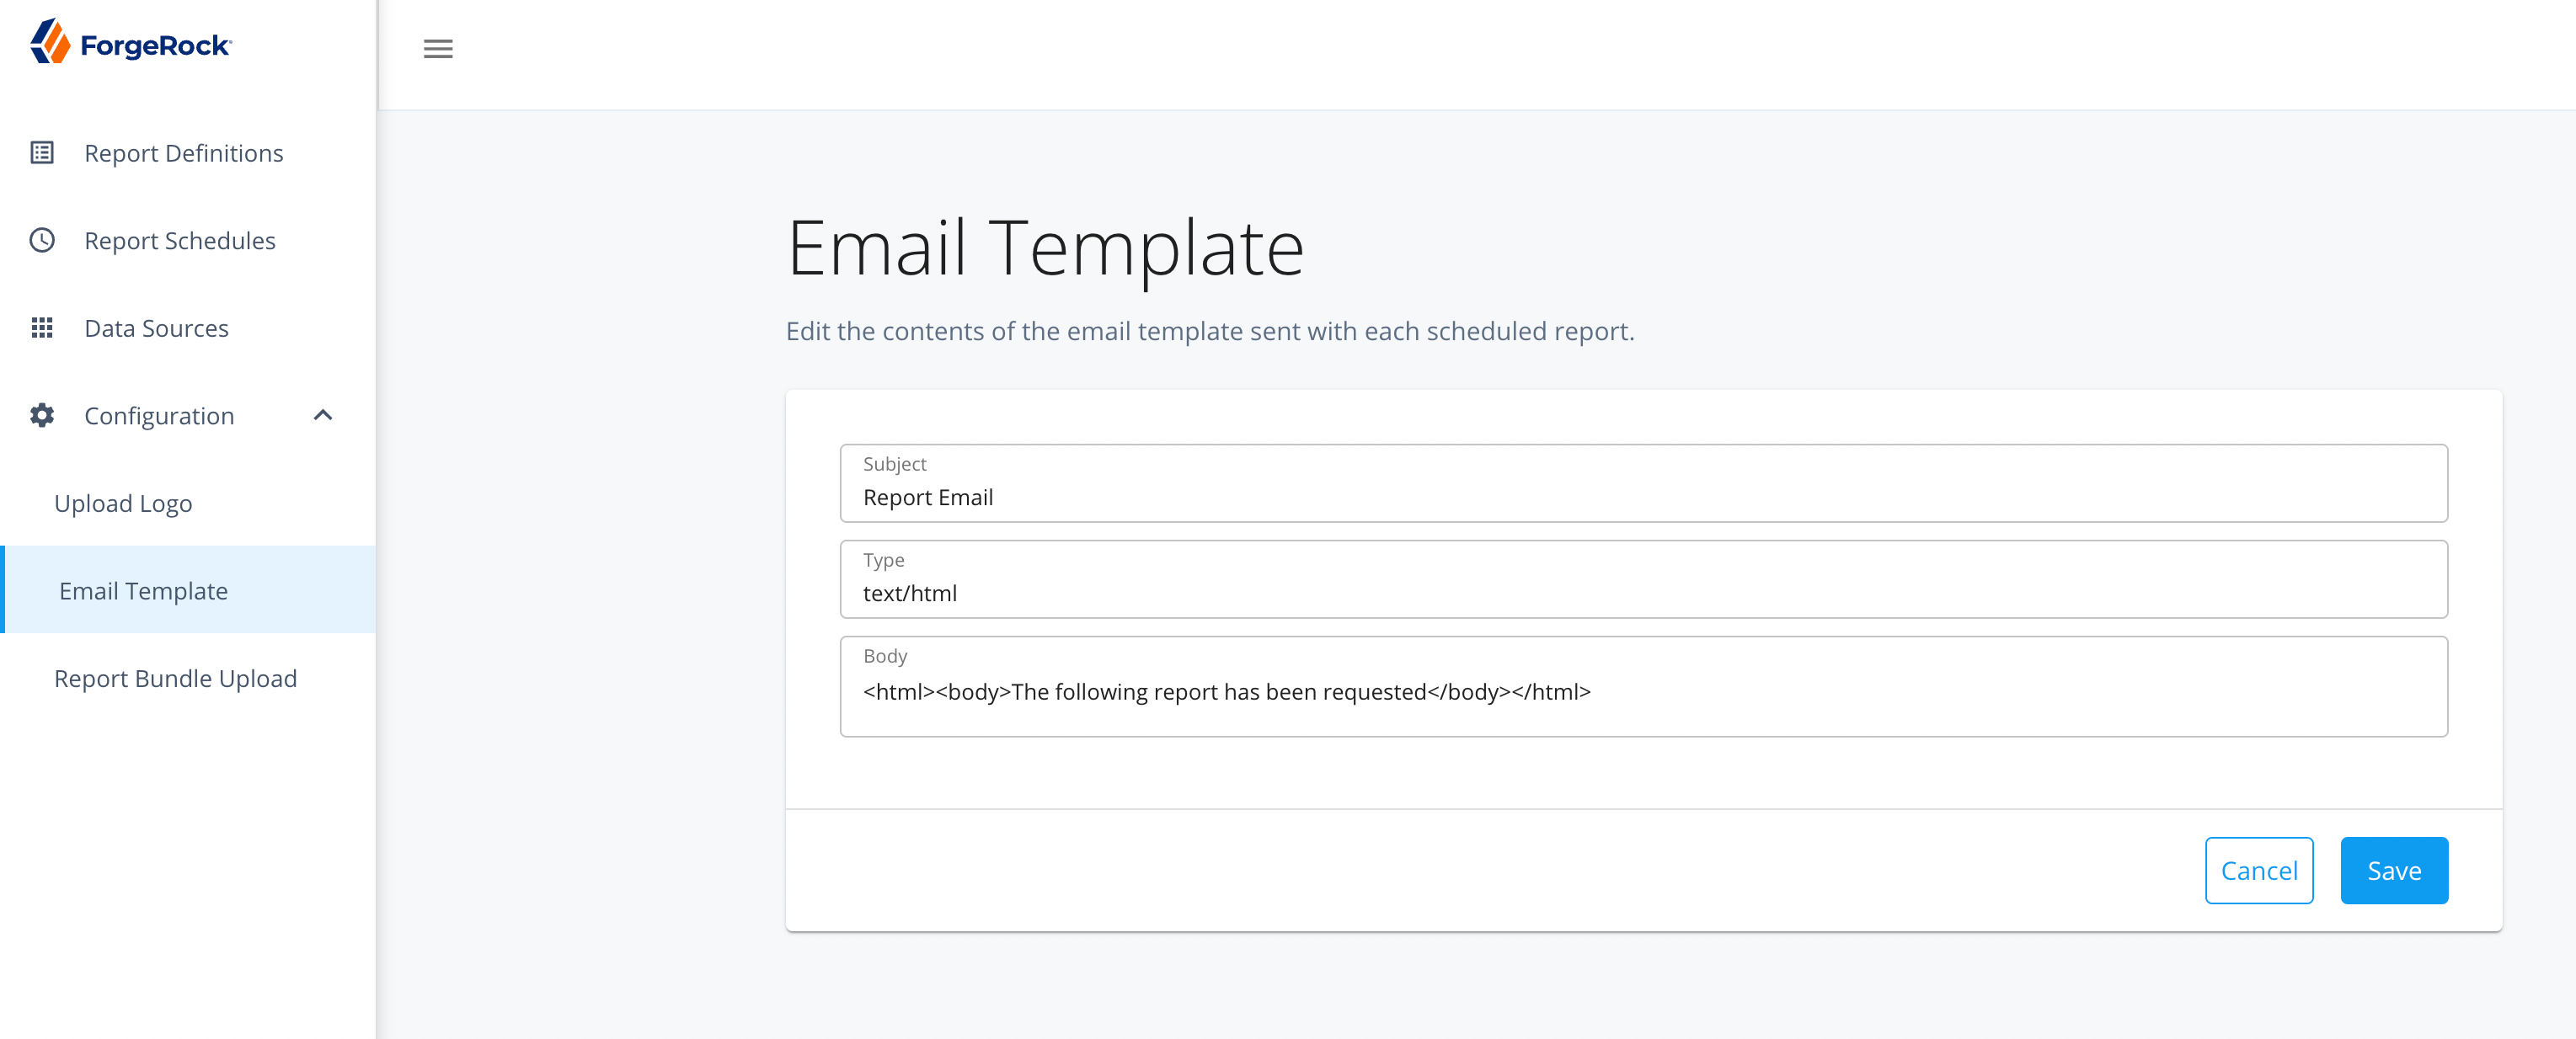Collapse the Configuration section chevron
Screen dimensions: 2576x1039
tap(322, 414)
